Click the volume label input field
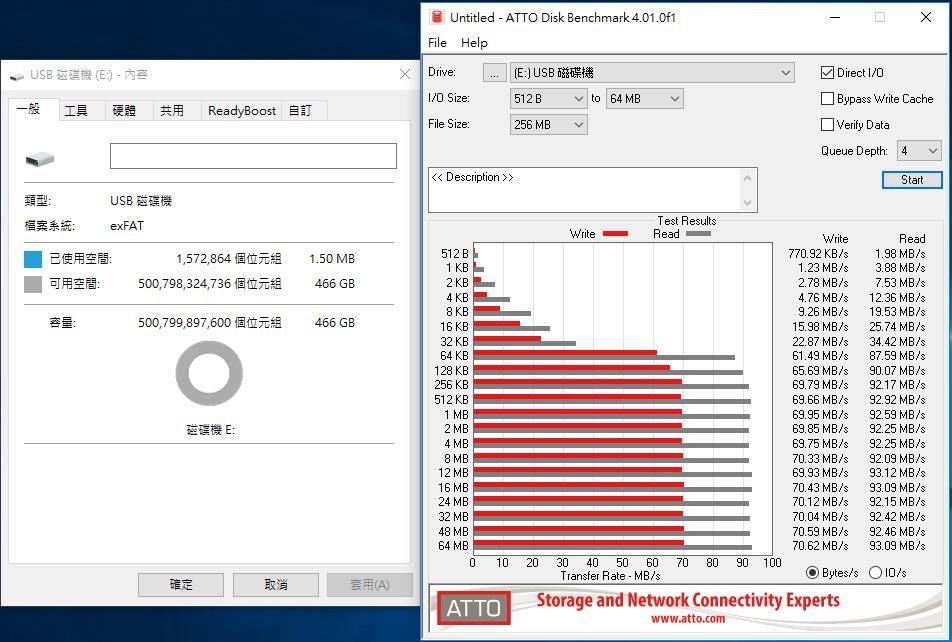The width and height of the screenshot is (952, 642). (x=253, y=156)
